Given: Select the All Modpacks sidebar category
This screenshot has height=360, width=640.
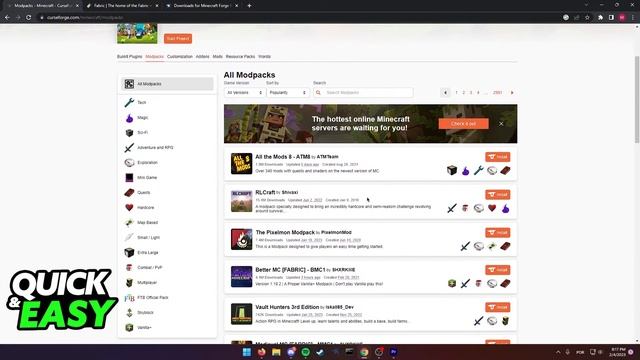Looking at the screenshot, I should (167, 84).
